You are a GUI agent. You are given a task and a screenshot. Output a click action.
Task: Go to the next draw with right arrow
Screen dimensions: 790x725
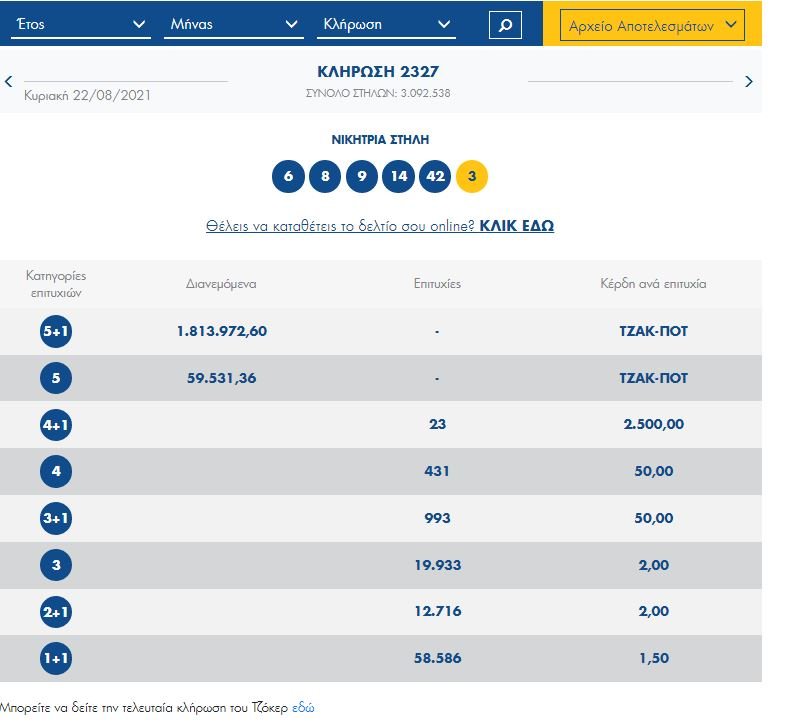pos(749,82)
